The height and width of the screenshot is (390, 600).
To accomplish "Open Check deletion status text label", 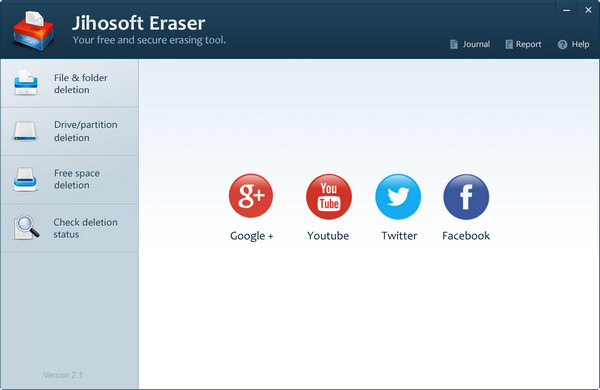I will [85, 228].
